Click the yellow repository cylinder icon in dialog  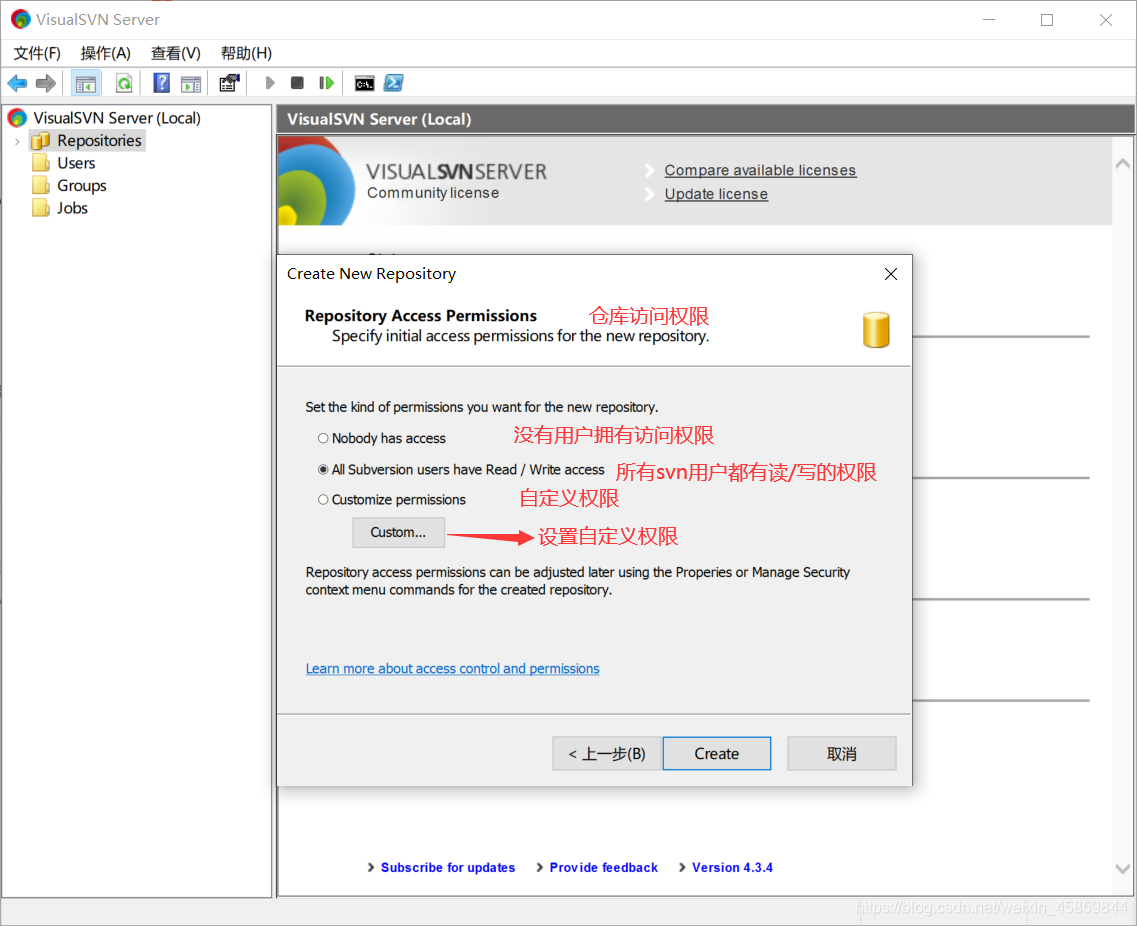pos(876,330)
